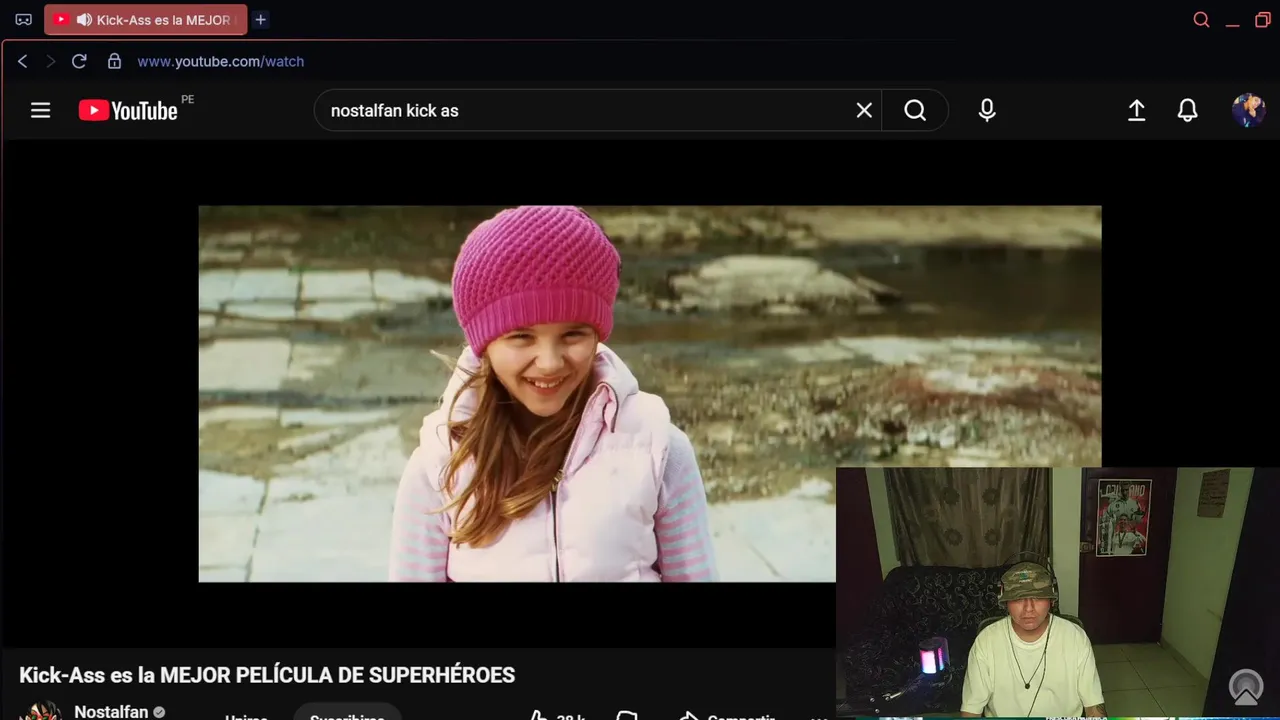Open the upload video button
The width and height of the screenshot is (1280, 720).
pyautogui.click(x=1136, y=110)
